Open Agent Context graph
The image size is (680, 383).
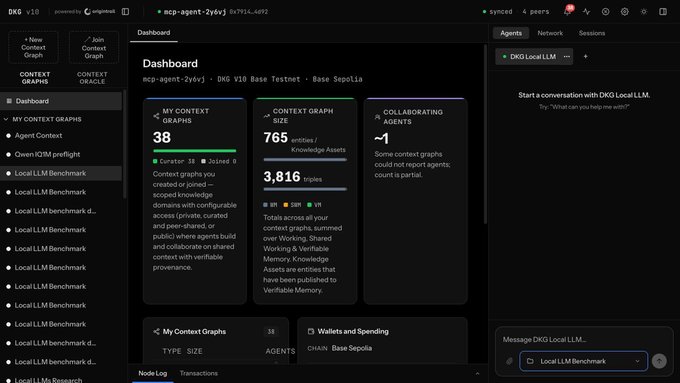pyautogui.click(x=61, y=135)
